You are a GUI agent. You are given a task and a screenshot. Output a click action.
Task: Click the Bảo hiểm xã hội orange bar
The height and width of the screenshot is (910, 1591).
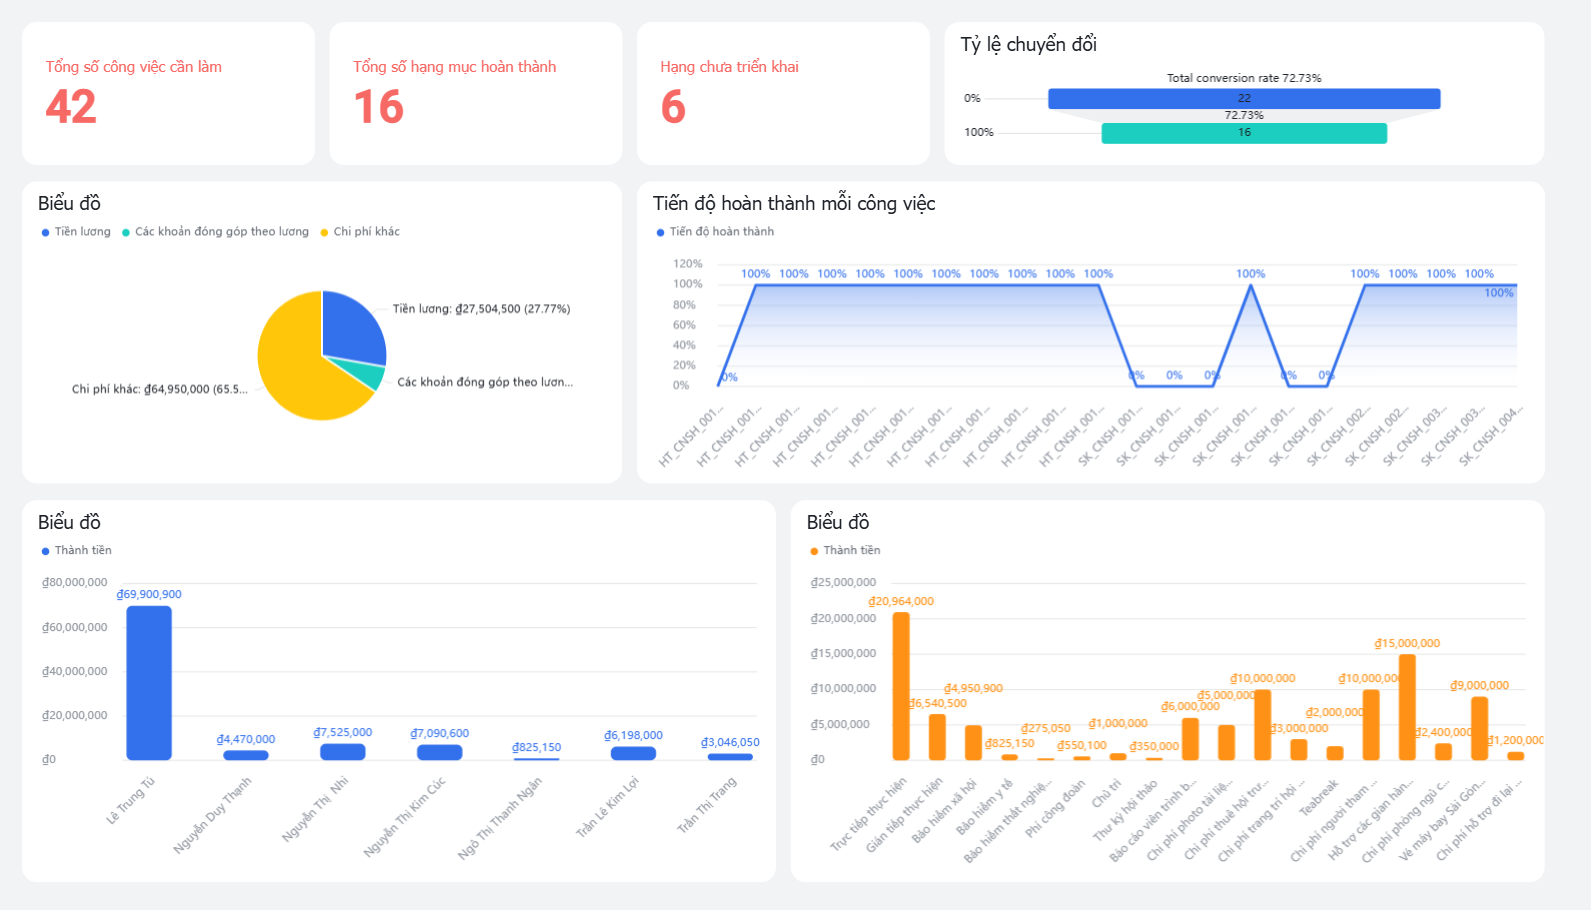tap(973, 743)
